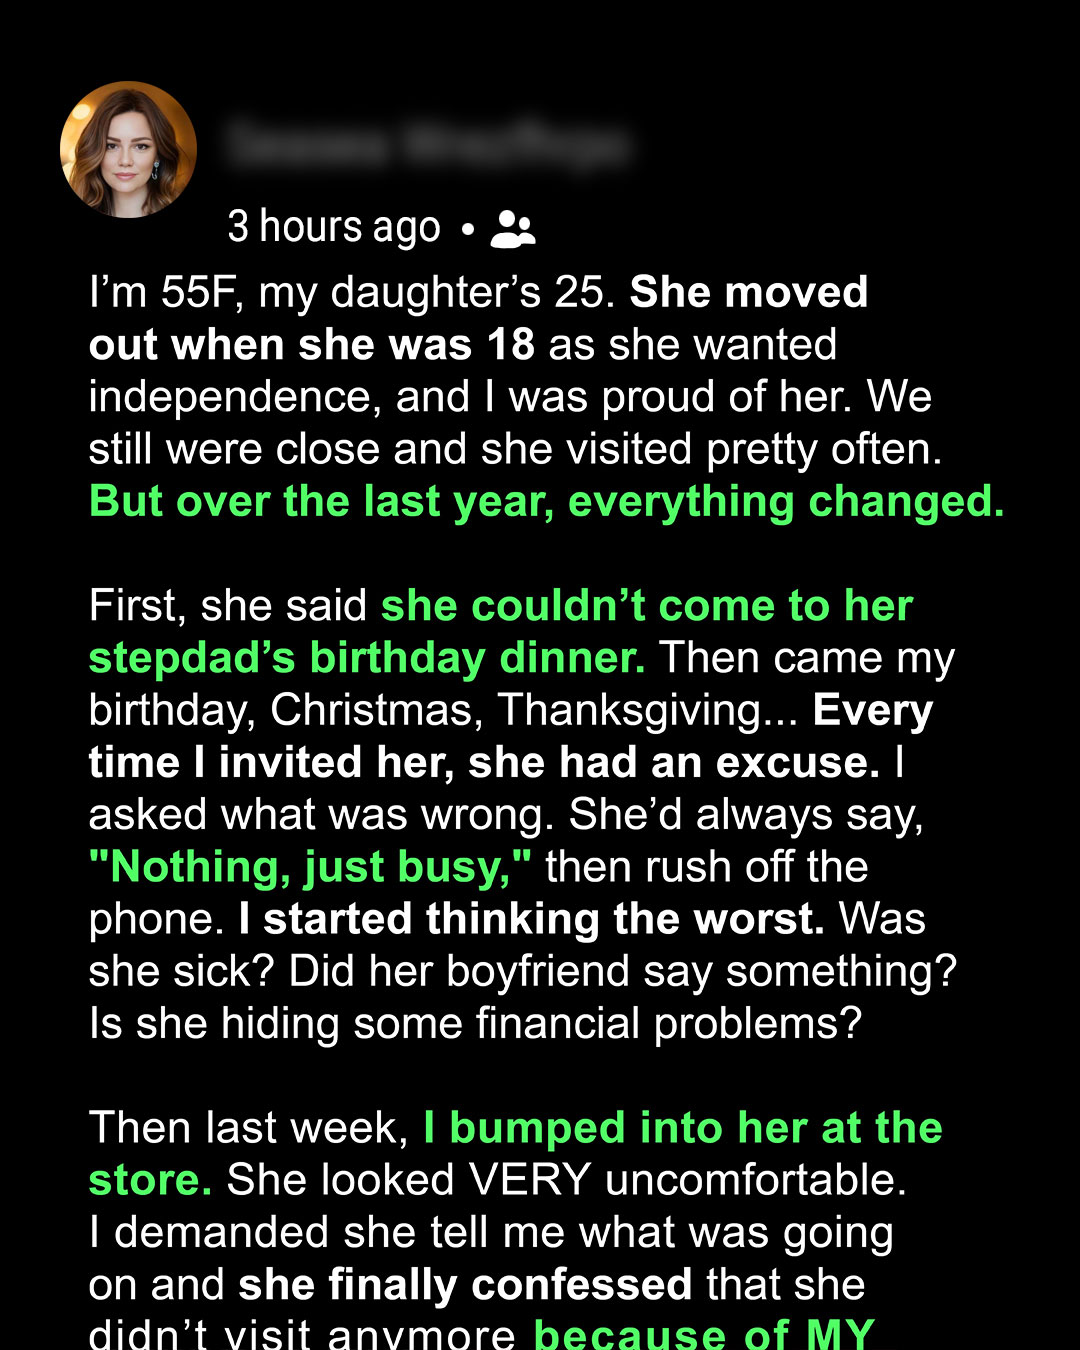Click the green quote "Nothing, just busy,"
Viewport: 1080px width, 1350px height.
click(310, 867)
